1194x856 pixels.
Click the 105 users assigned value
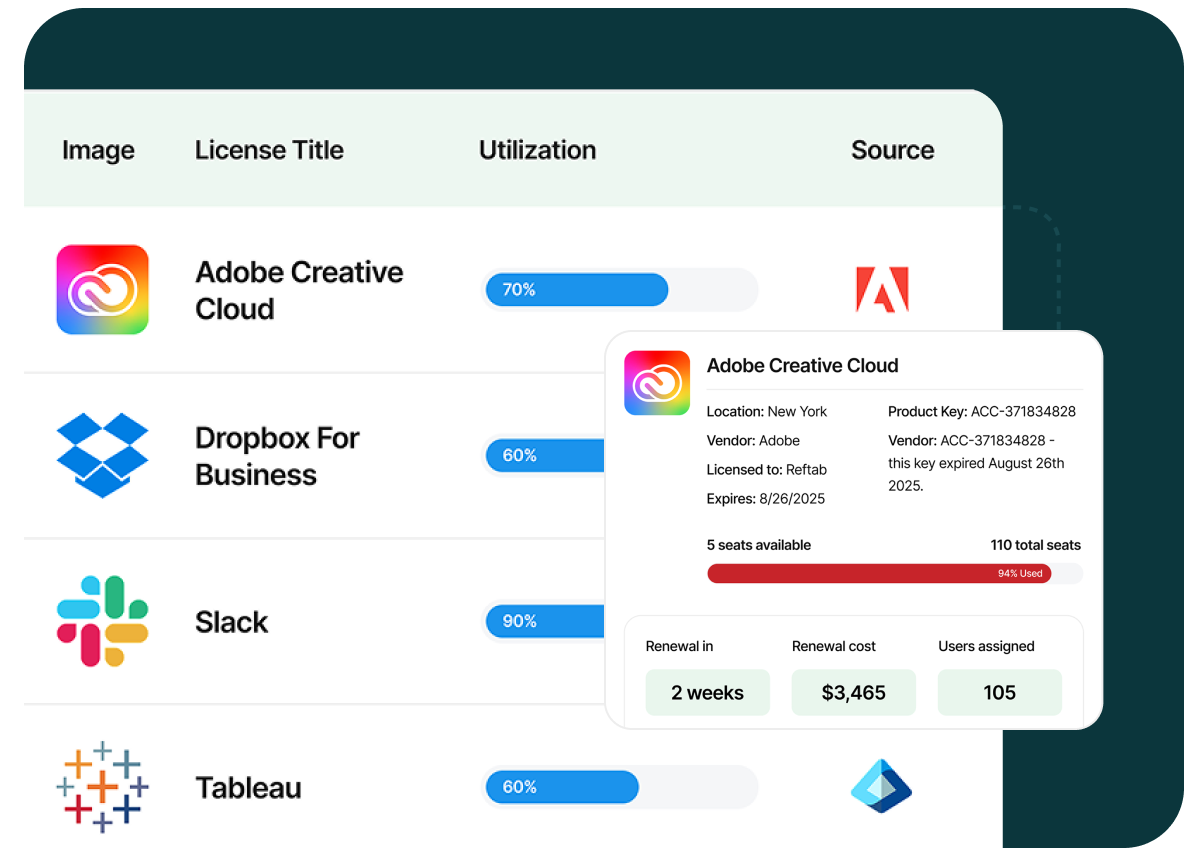pyautogui.click(x=1000, y=692)
